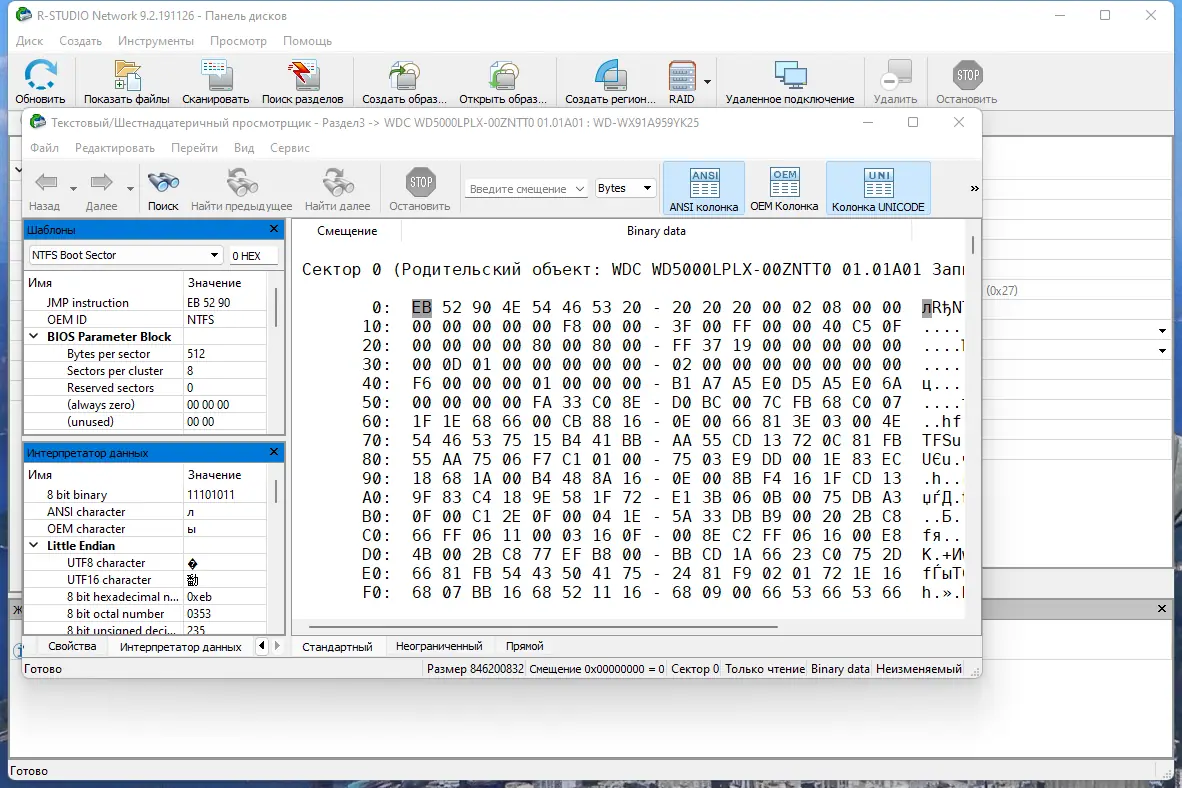Screen dimensions: 1182x788
Task: Click the 0 HEX offset field
Action: [x=253, y=256]
